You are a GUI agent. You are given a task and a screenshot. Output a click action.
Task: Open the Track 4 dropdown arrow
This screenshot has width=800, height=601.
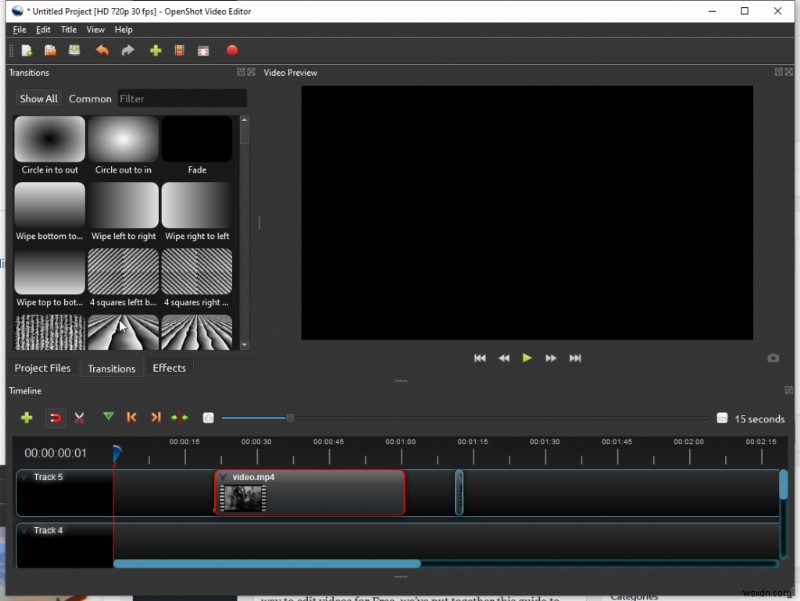[24, 531]
